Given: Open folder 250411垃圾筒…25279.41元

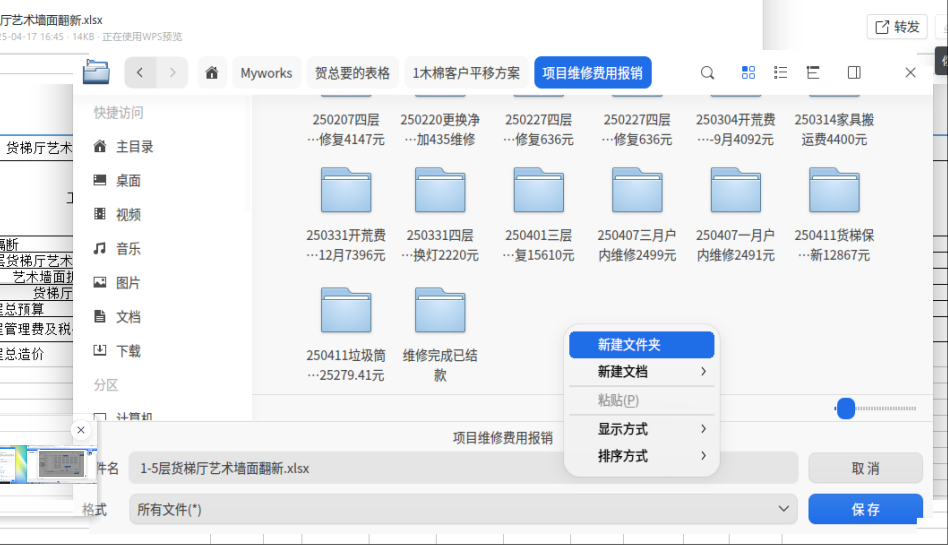Looking at the screenshot, I should point(346,335).
